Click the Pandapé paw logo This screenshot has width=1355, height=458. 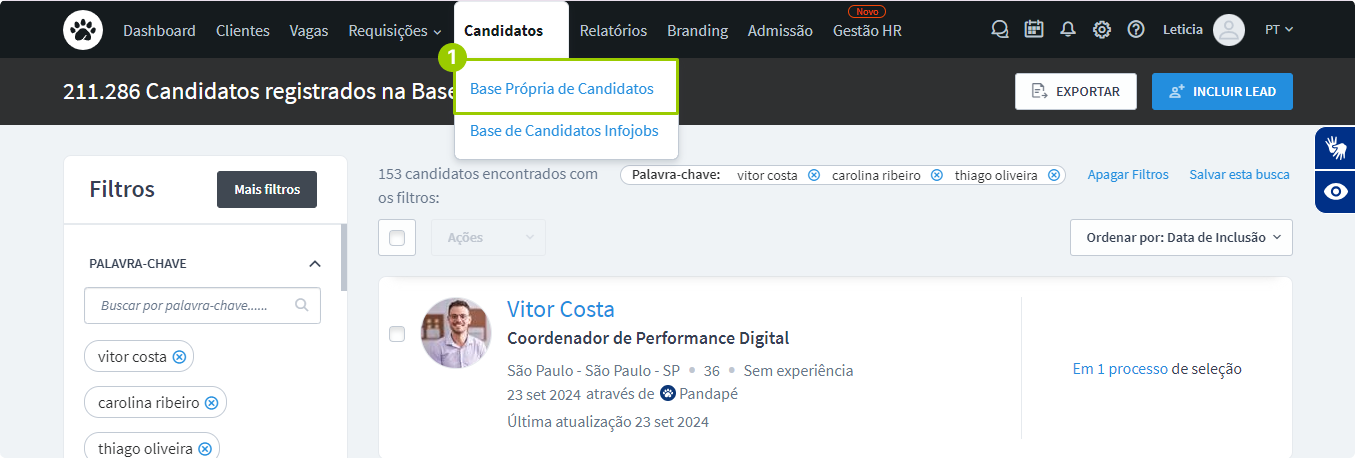click(x=83, y=30)
